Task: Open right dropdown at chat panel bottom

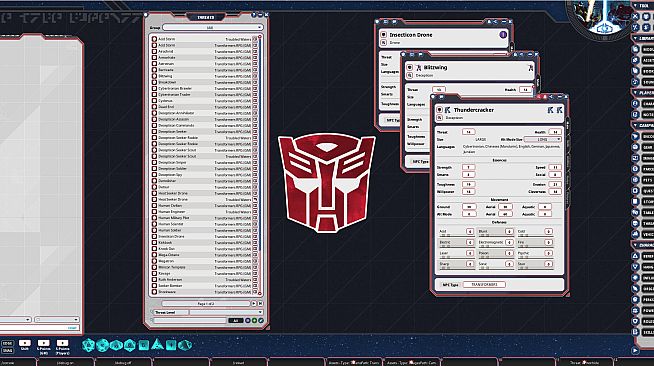Action: [x=56, y=319]
